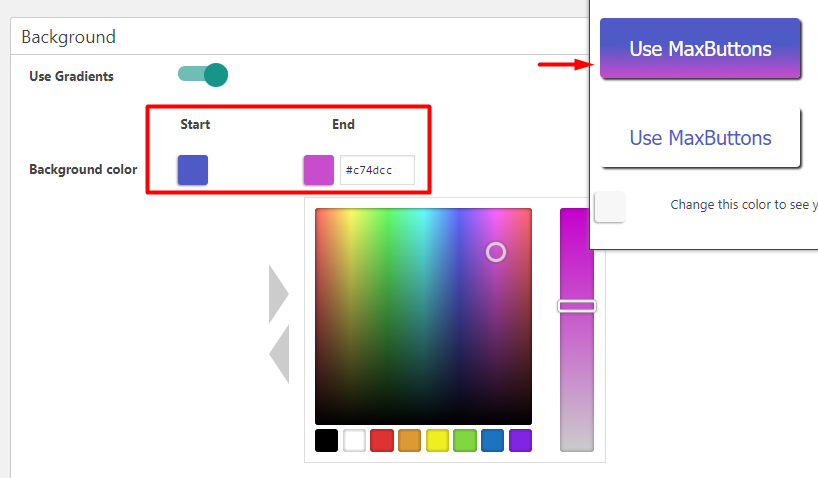
Task: Select the red preset color swatch
Action: pos(382,440)
